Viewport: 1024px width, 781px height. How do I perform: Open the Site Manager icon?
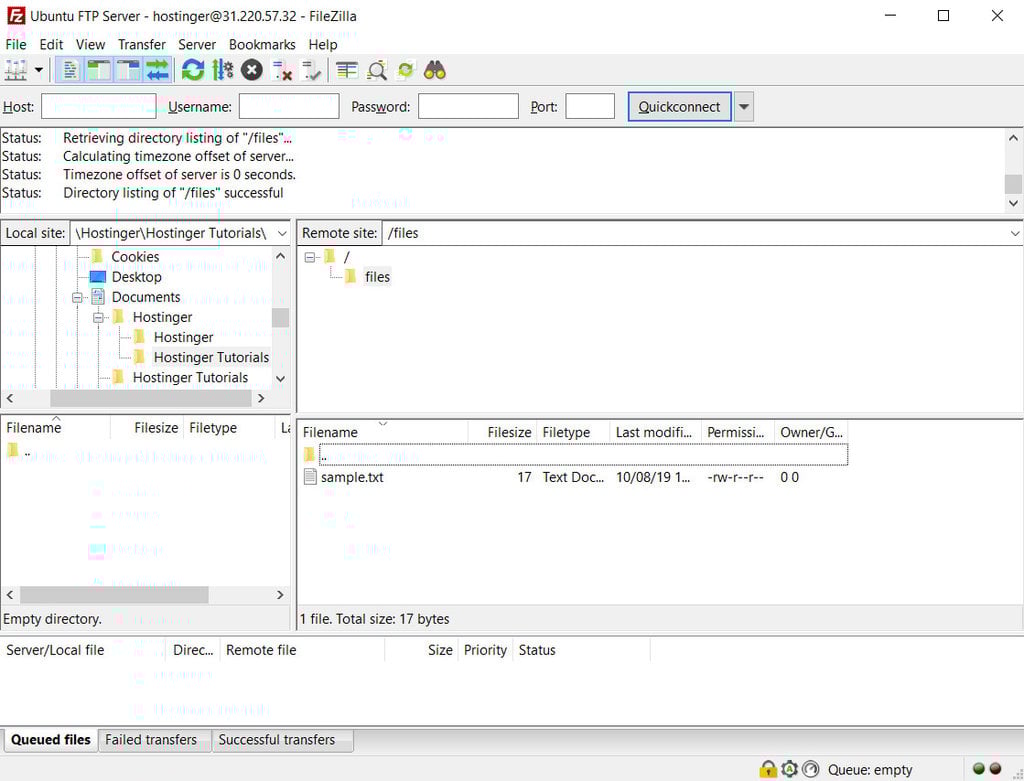(17, 70)
